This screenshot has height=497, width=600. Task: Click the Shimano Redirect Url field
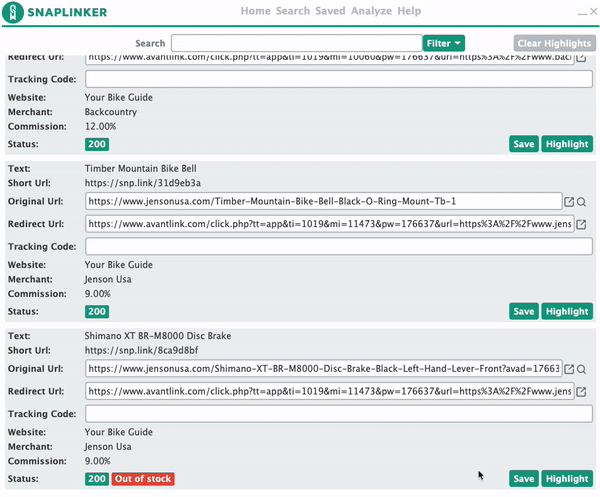329,391
